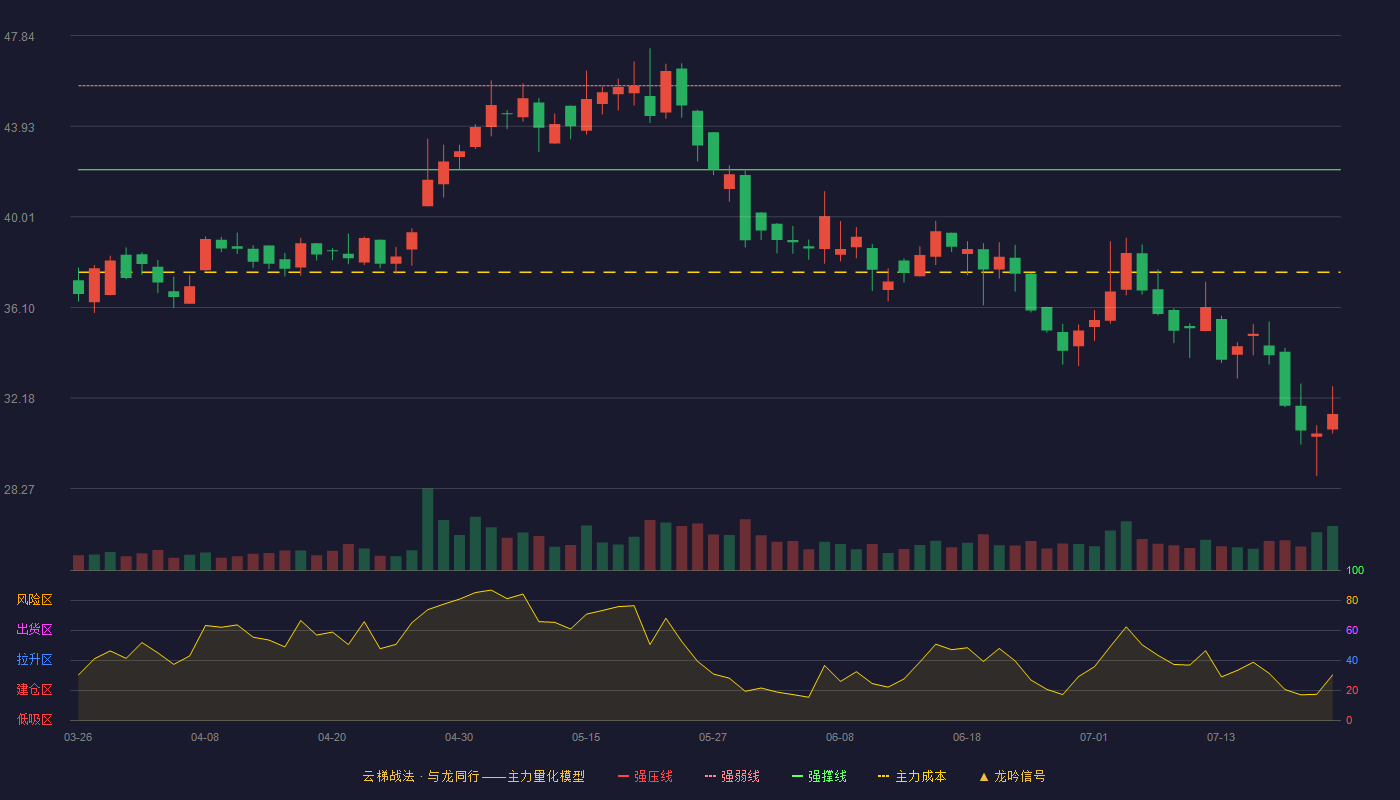Click the 龙吟信号 triangle icon
1400x800 pixels.
[983, 776]
